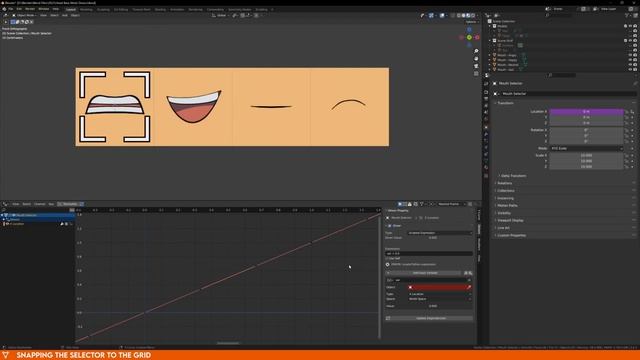
Task: Click the Rotation X value field
Action: pyautogui.click(x=587, y=130)
